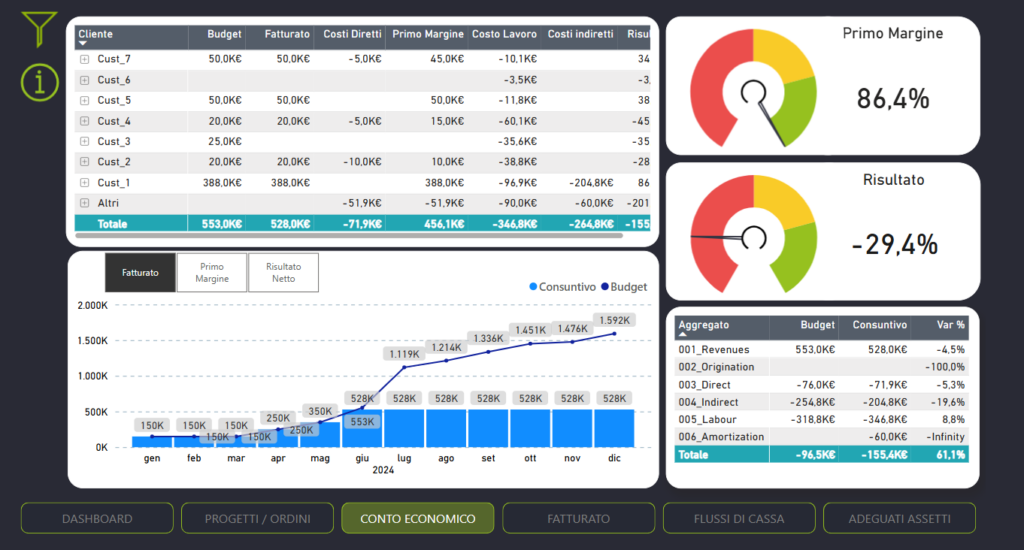Select the 001_Revenues row
The width and height of the screenshot is (1024, 550).
pyautogui.click(x=822, y=349)
